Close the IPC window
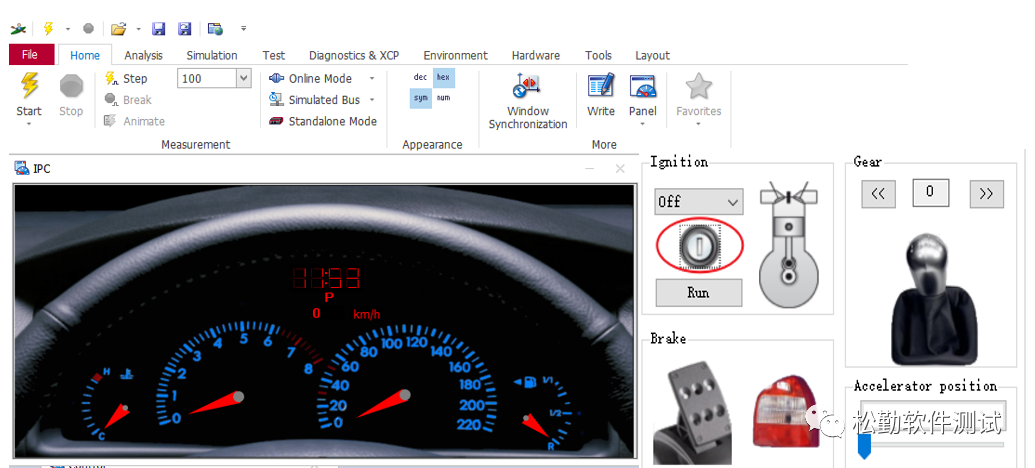The width and height of the screenshot is (1035, 468). pos(620,169)
